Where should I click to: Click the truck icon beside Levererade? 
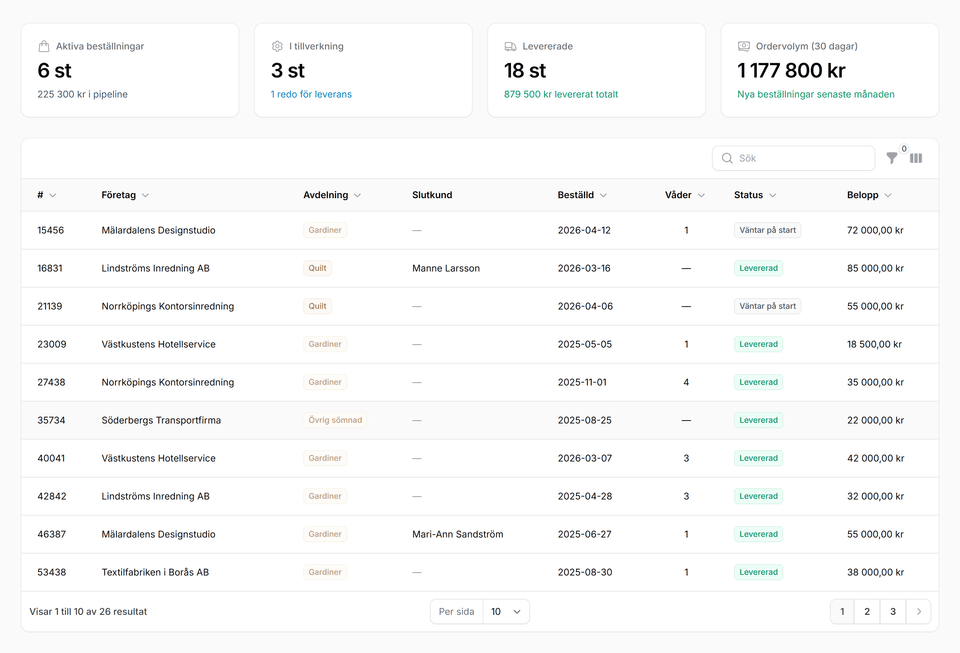point(511,46)
